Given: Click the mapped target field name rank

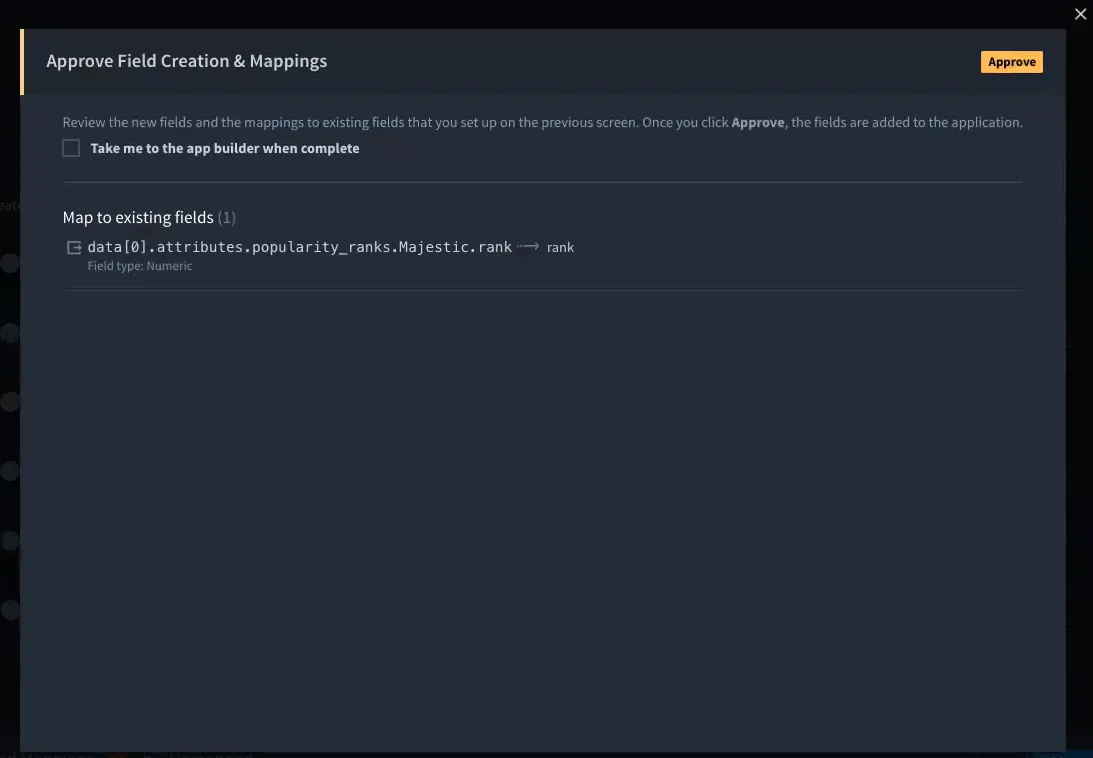Looking at the screenshot, I should (x=560, y=248).
